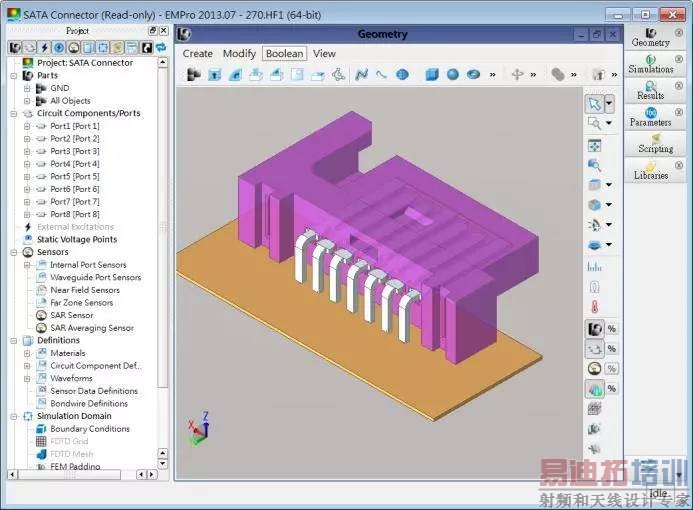Select Near Field Sensors item
This screenshot has width=693, height=510.
coord(85,290)
